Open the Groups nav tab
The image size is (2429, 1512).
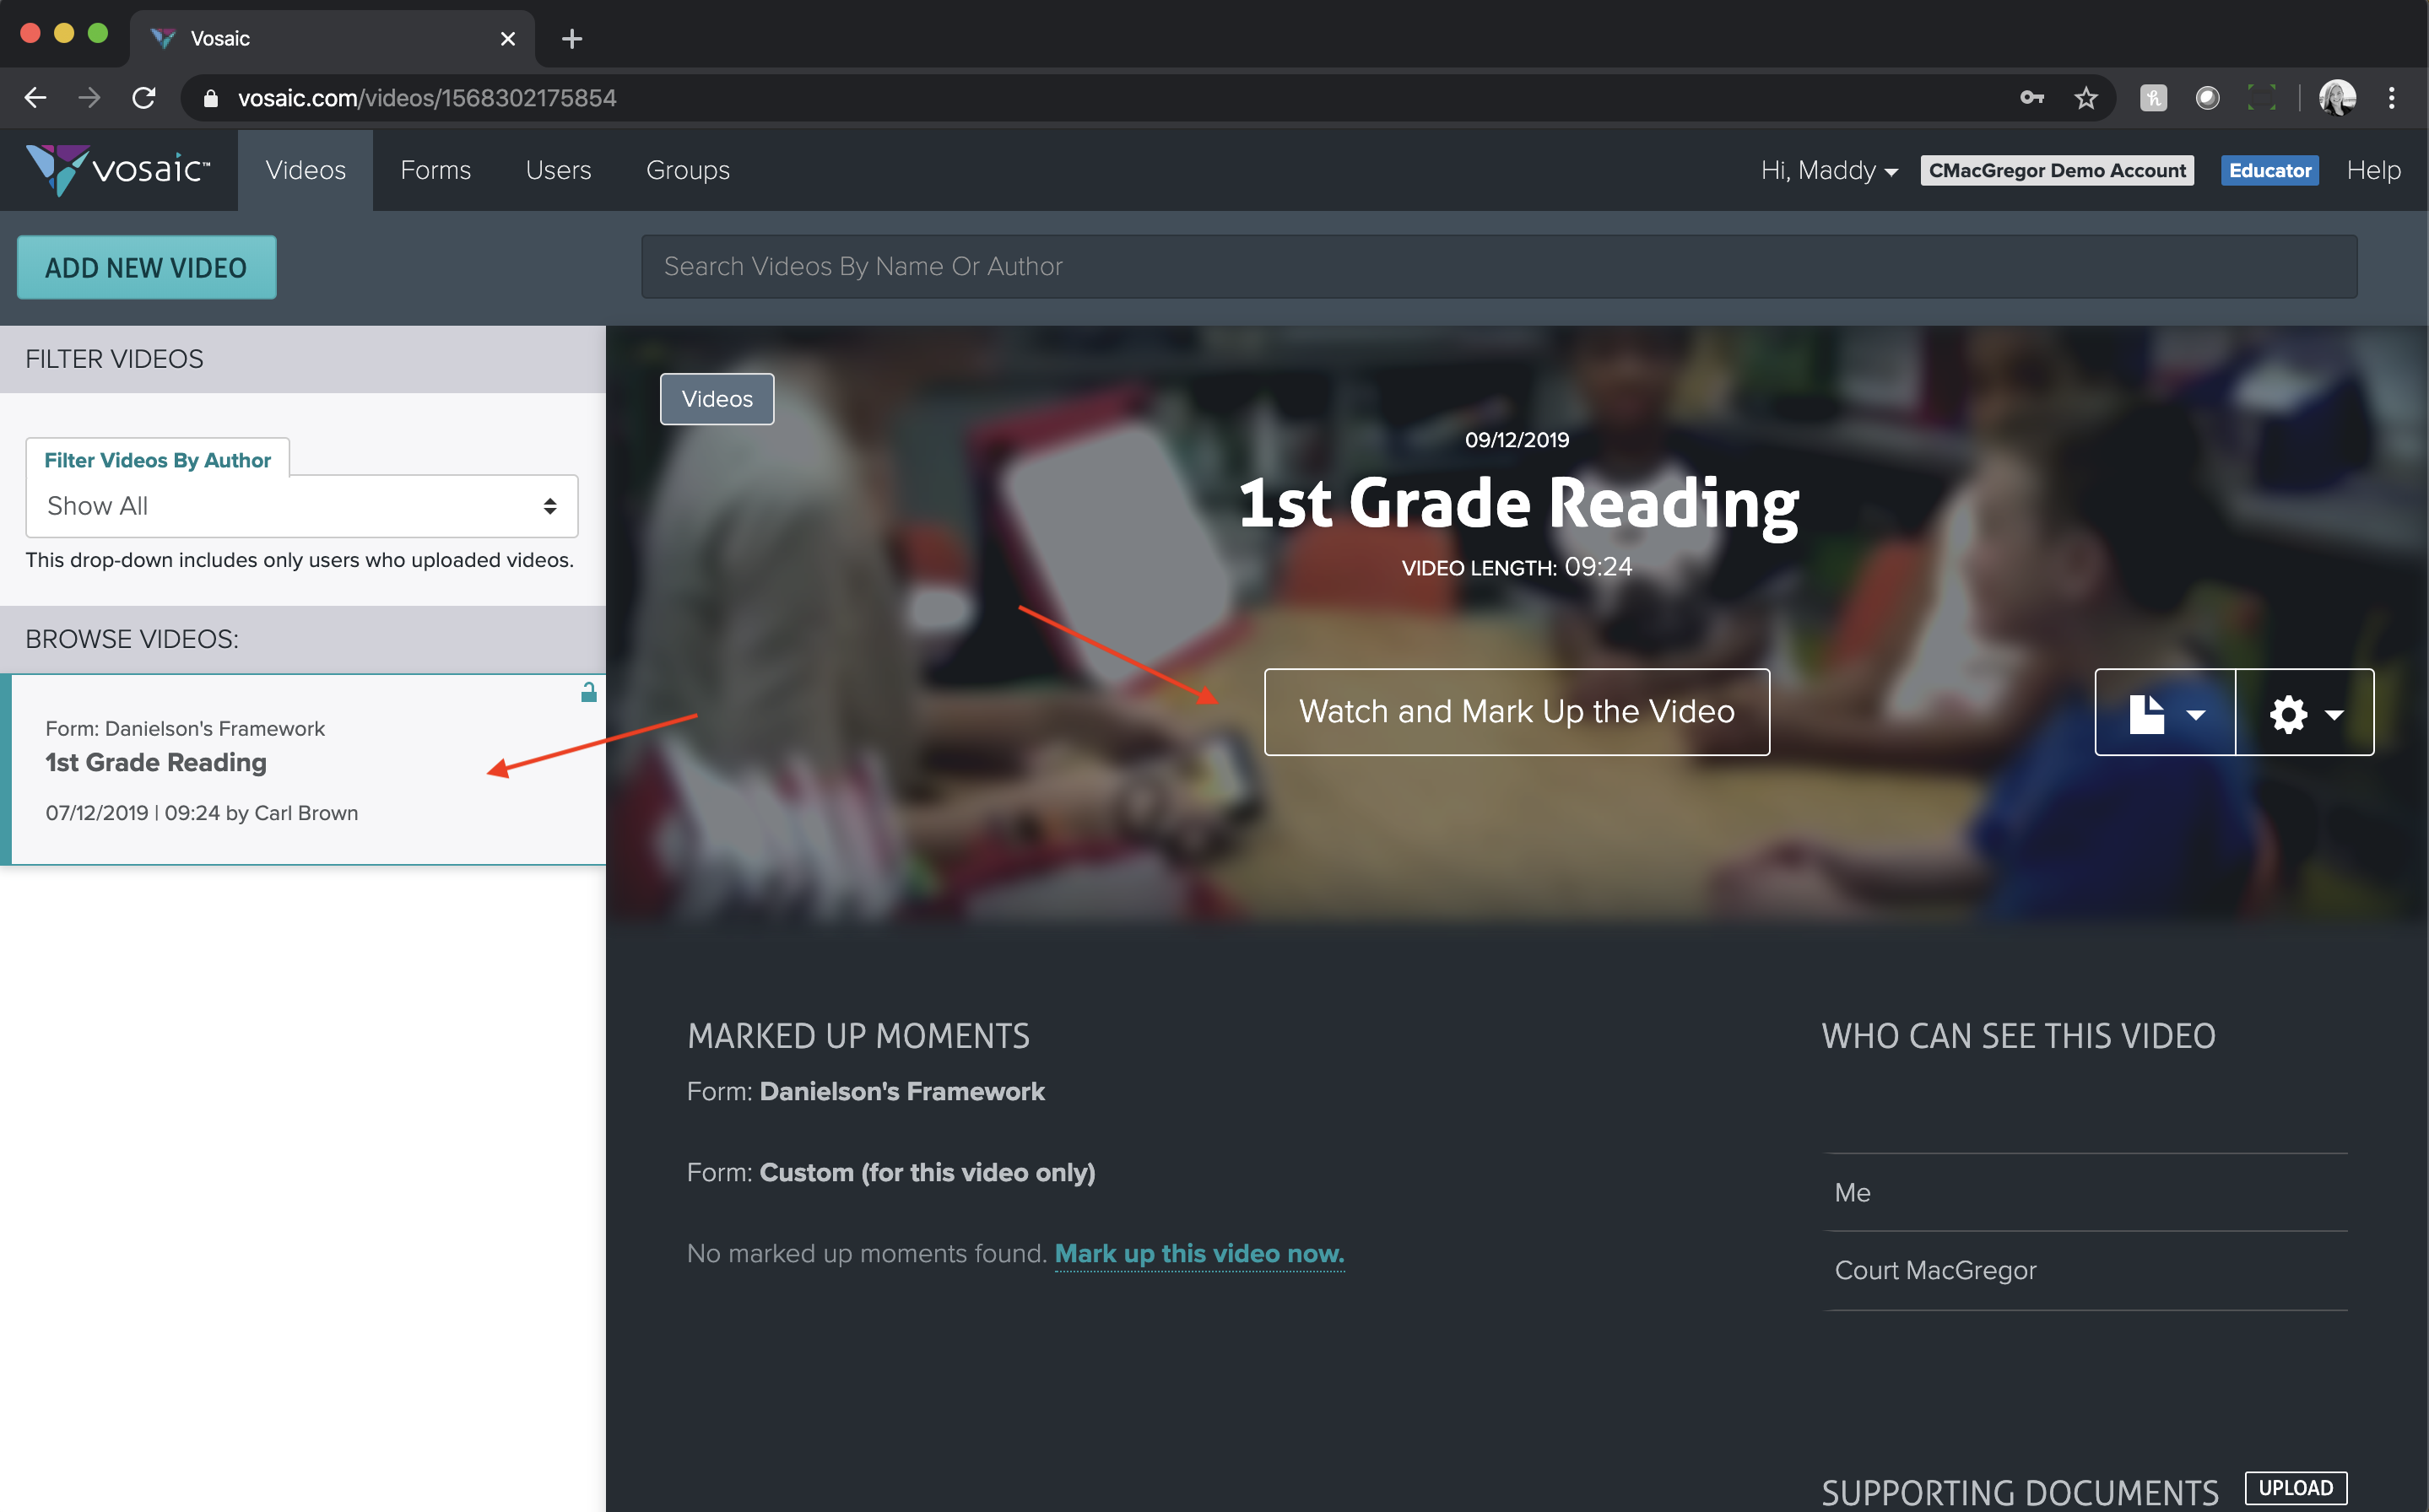pyautogui.click(x=688, y=170)
